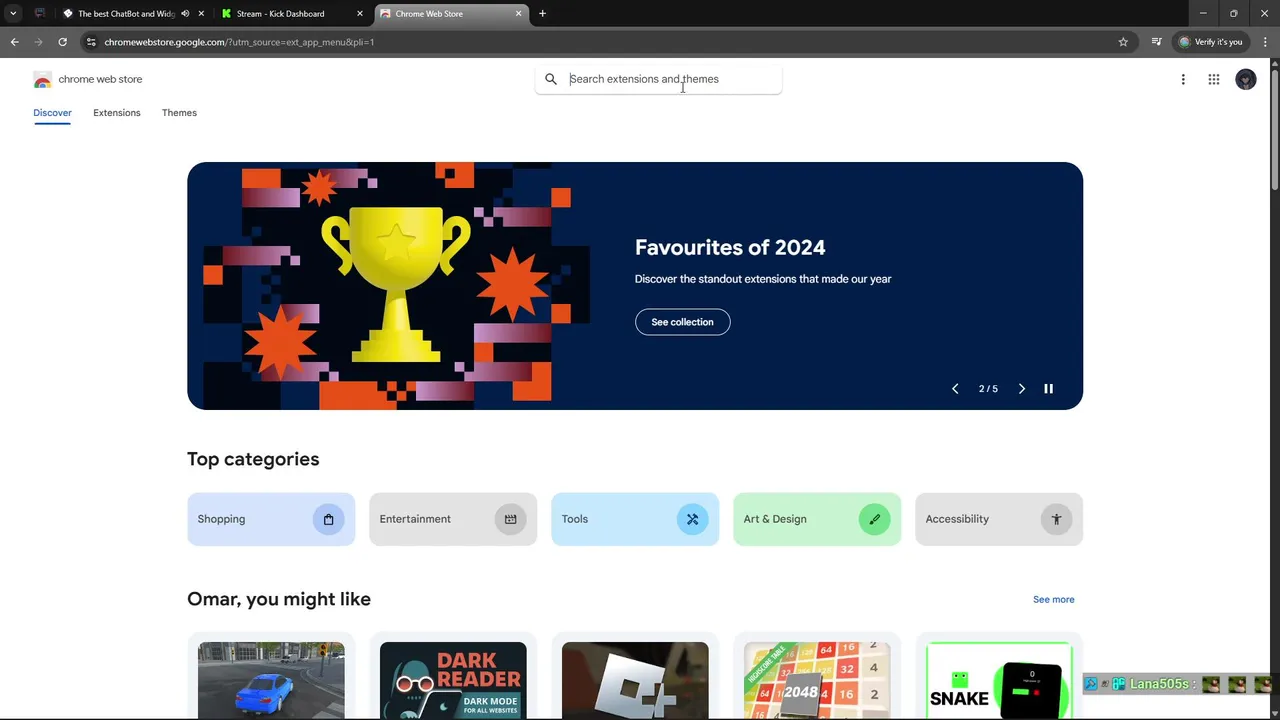This screenshot has height=720, width=1280.
Task: Switch to the Discover tab
Action: [52, 113]
